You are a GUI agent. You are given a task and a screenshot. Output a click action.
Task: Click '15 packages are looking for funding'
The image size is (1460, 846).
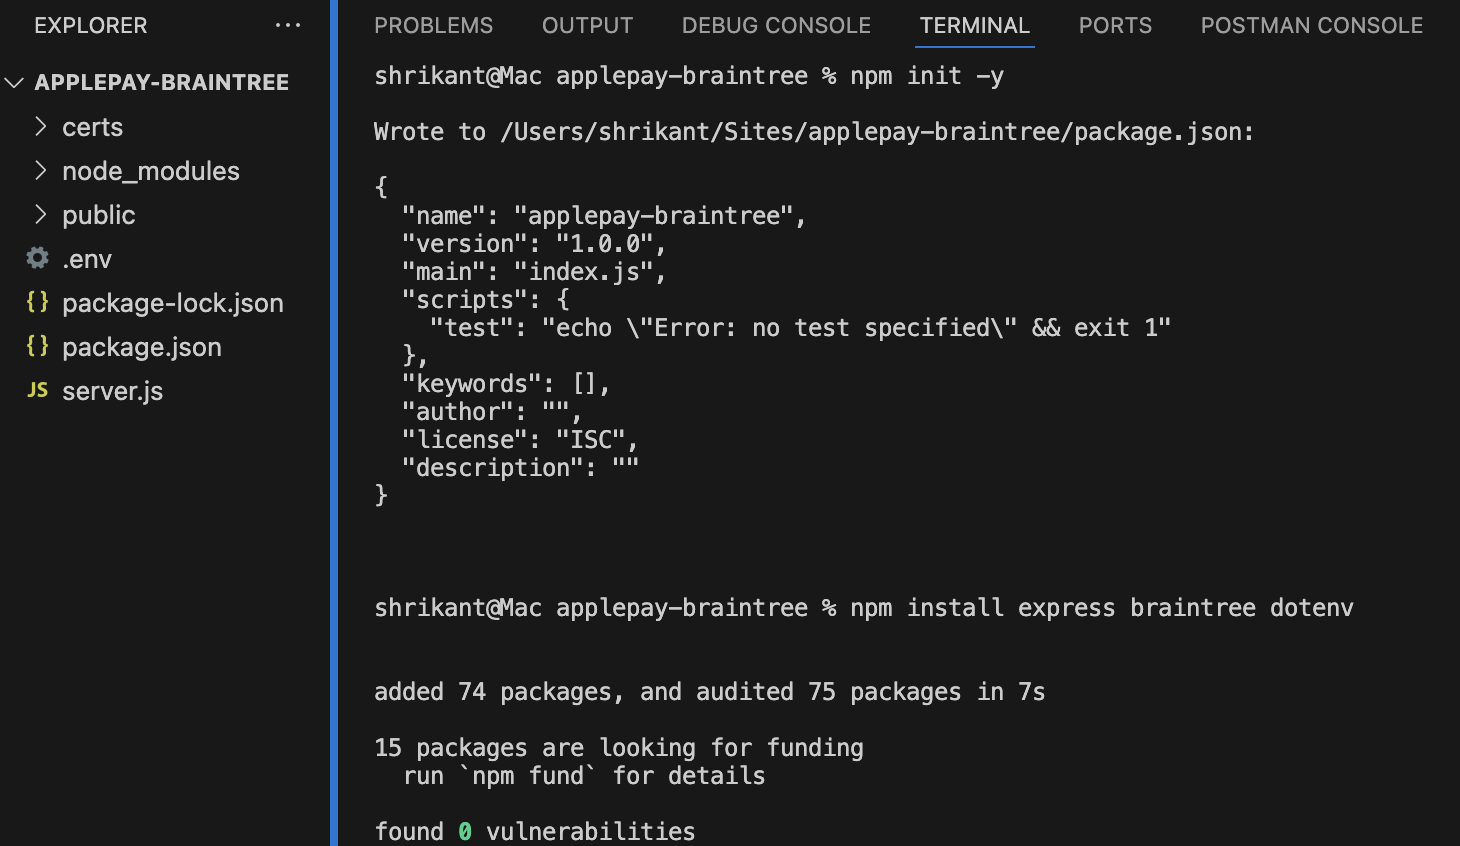pos(619,748)
